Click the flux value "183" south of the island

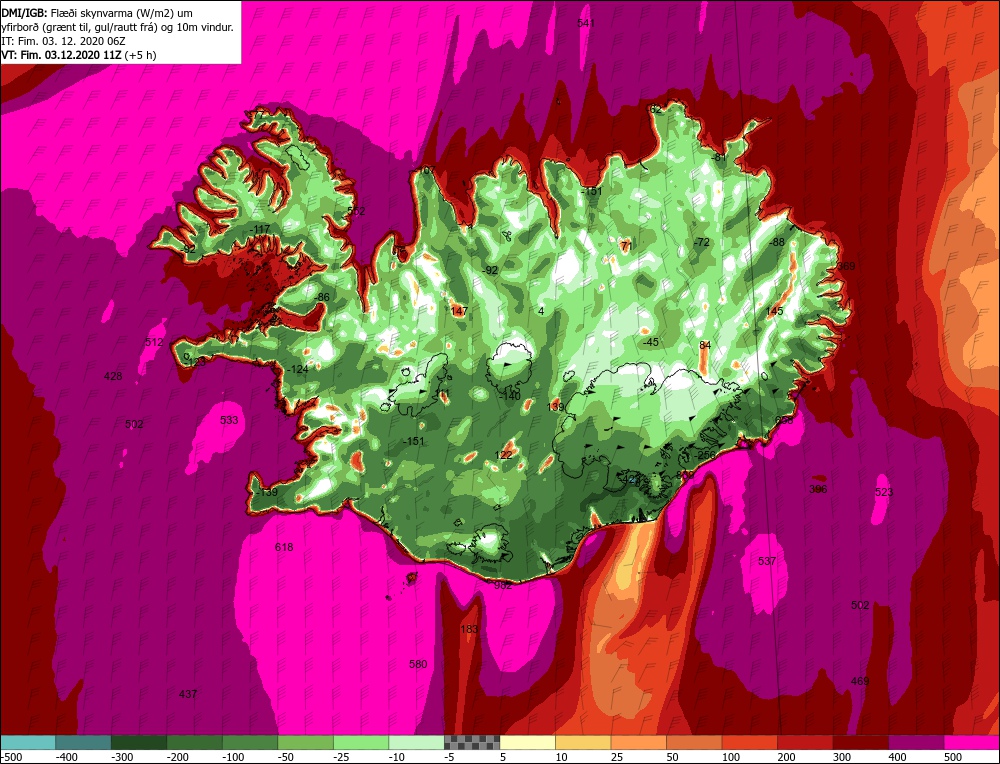(469, 629)
